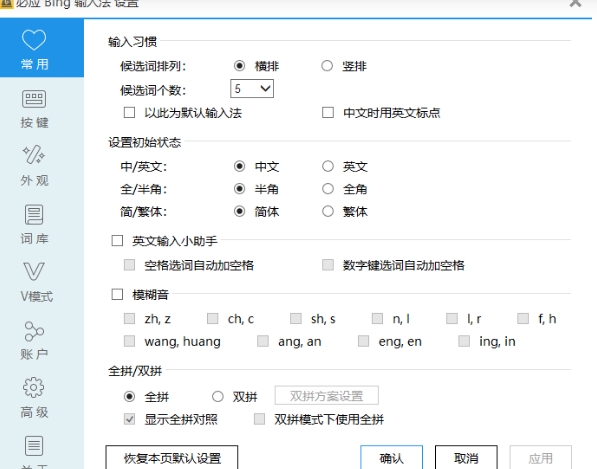Open the 账户 account icon section

[x=34, y=331]
